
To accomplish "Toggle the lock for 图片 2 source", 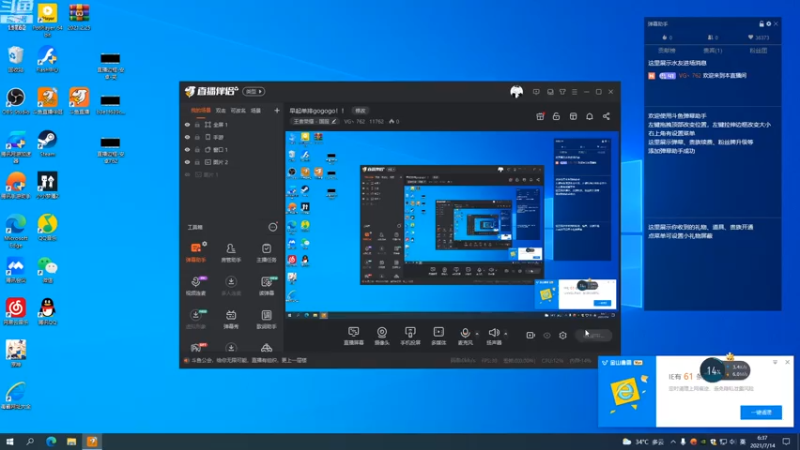I will [x=197, y=162].
